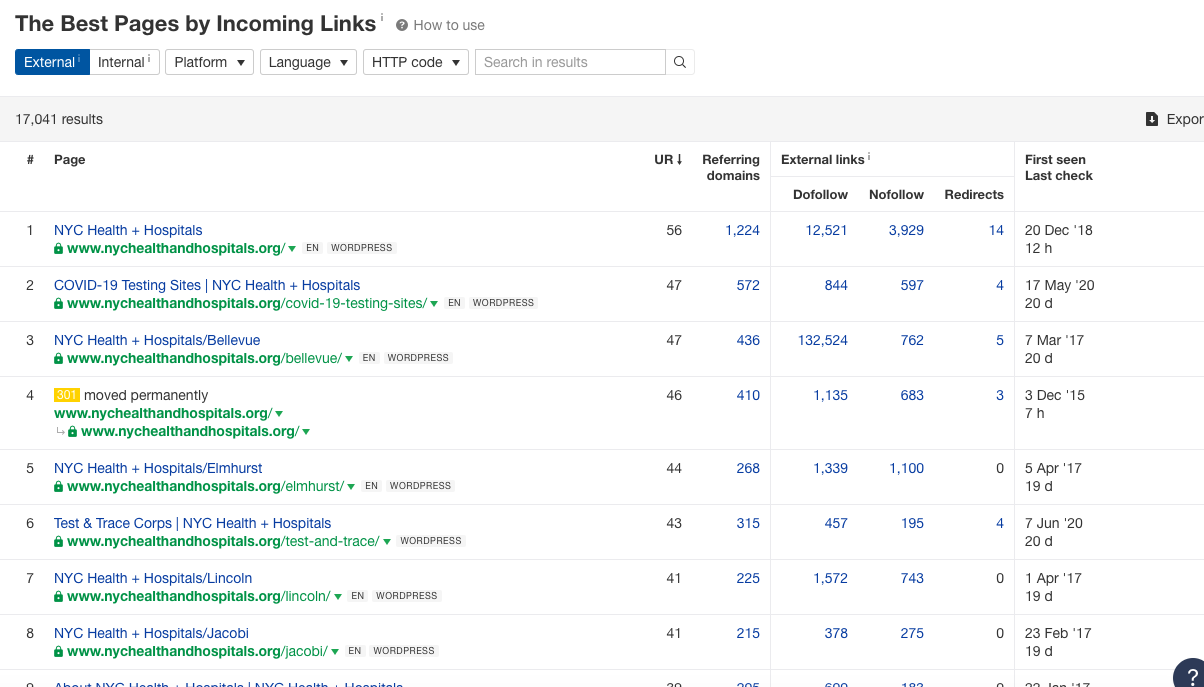Click the Export download icon
The width and height of the screenshot is (1204, 687).
point(1152,119)
